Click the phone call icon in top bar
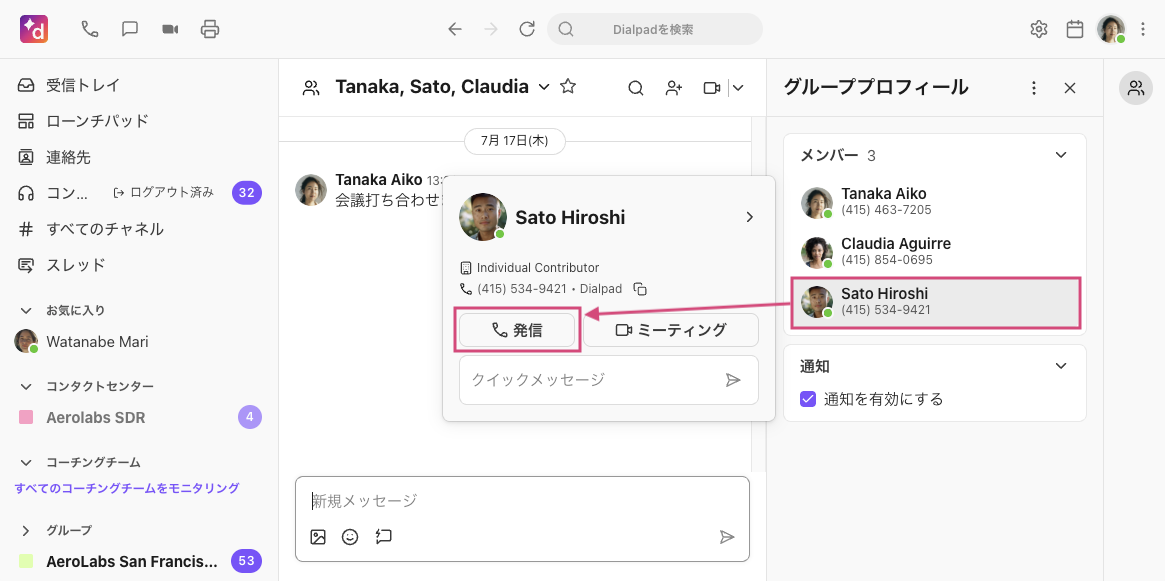 tap(90, 29)
